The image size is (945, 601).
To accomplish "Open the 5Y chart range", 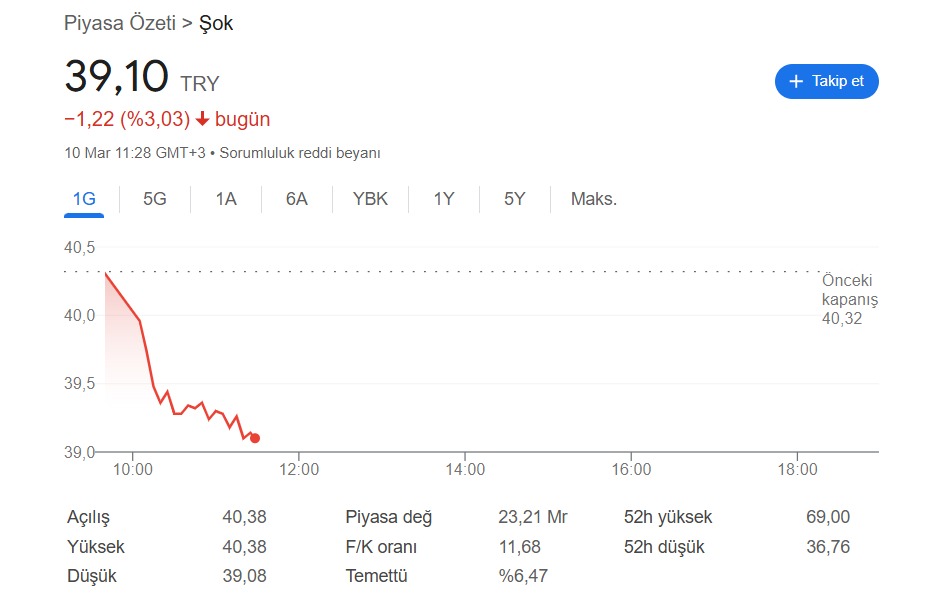I will coord(515,199).
